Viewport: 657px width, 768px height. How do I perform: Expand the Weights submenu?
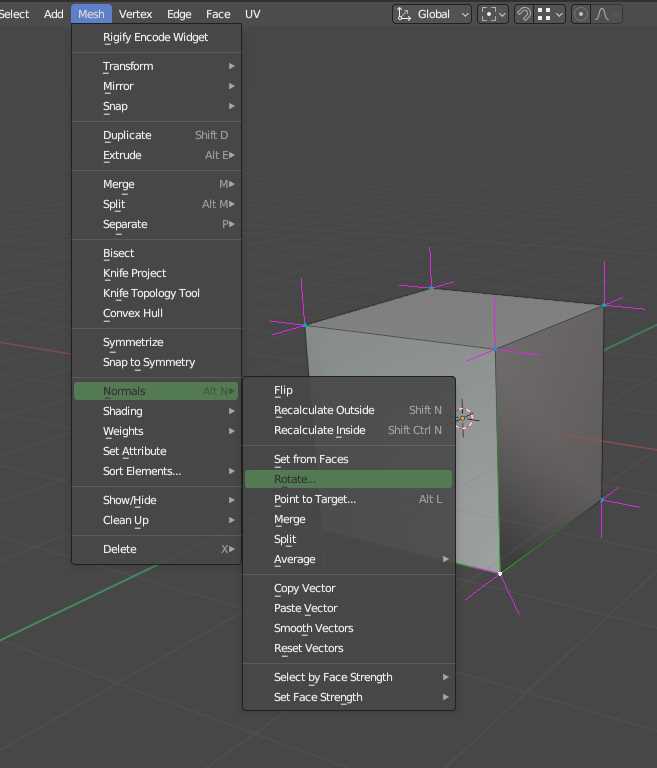[156, 432]
